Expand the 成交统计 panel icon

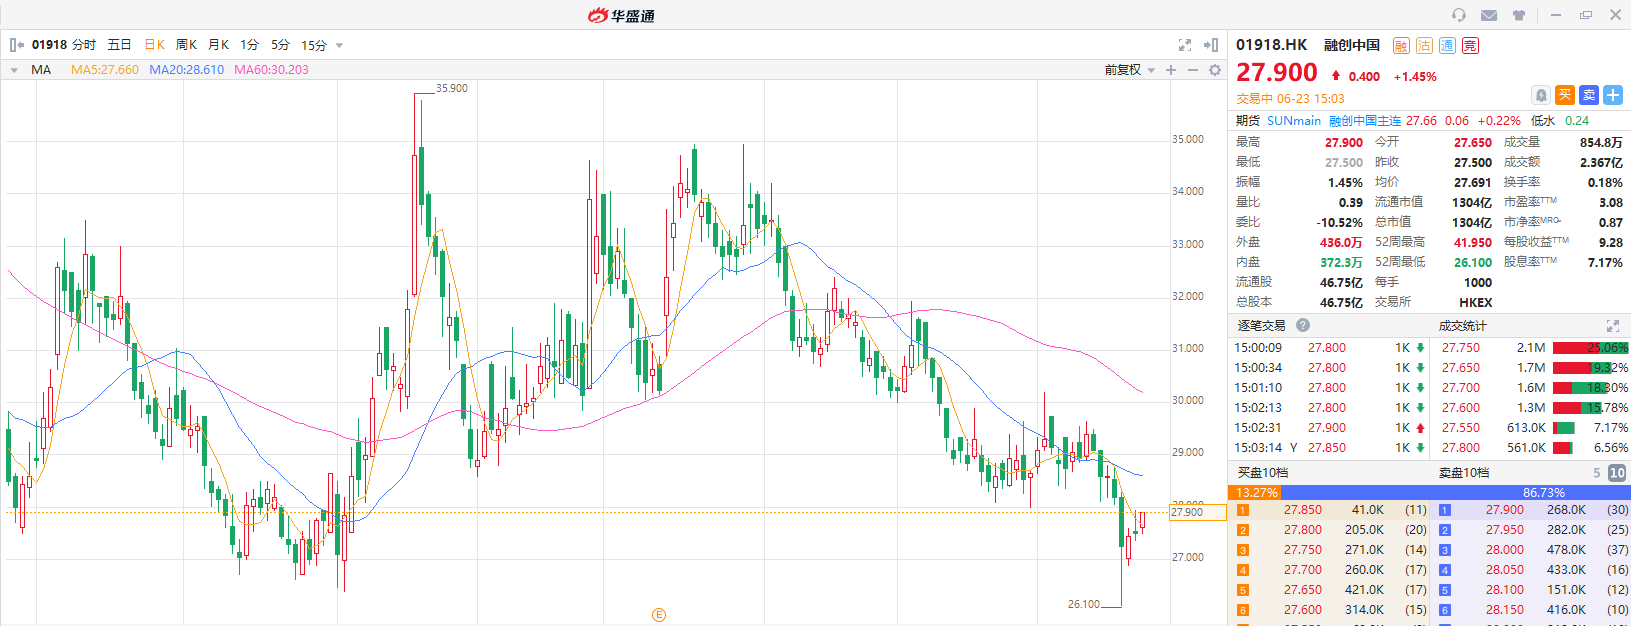click(1612, 326)
